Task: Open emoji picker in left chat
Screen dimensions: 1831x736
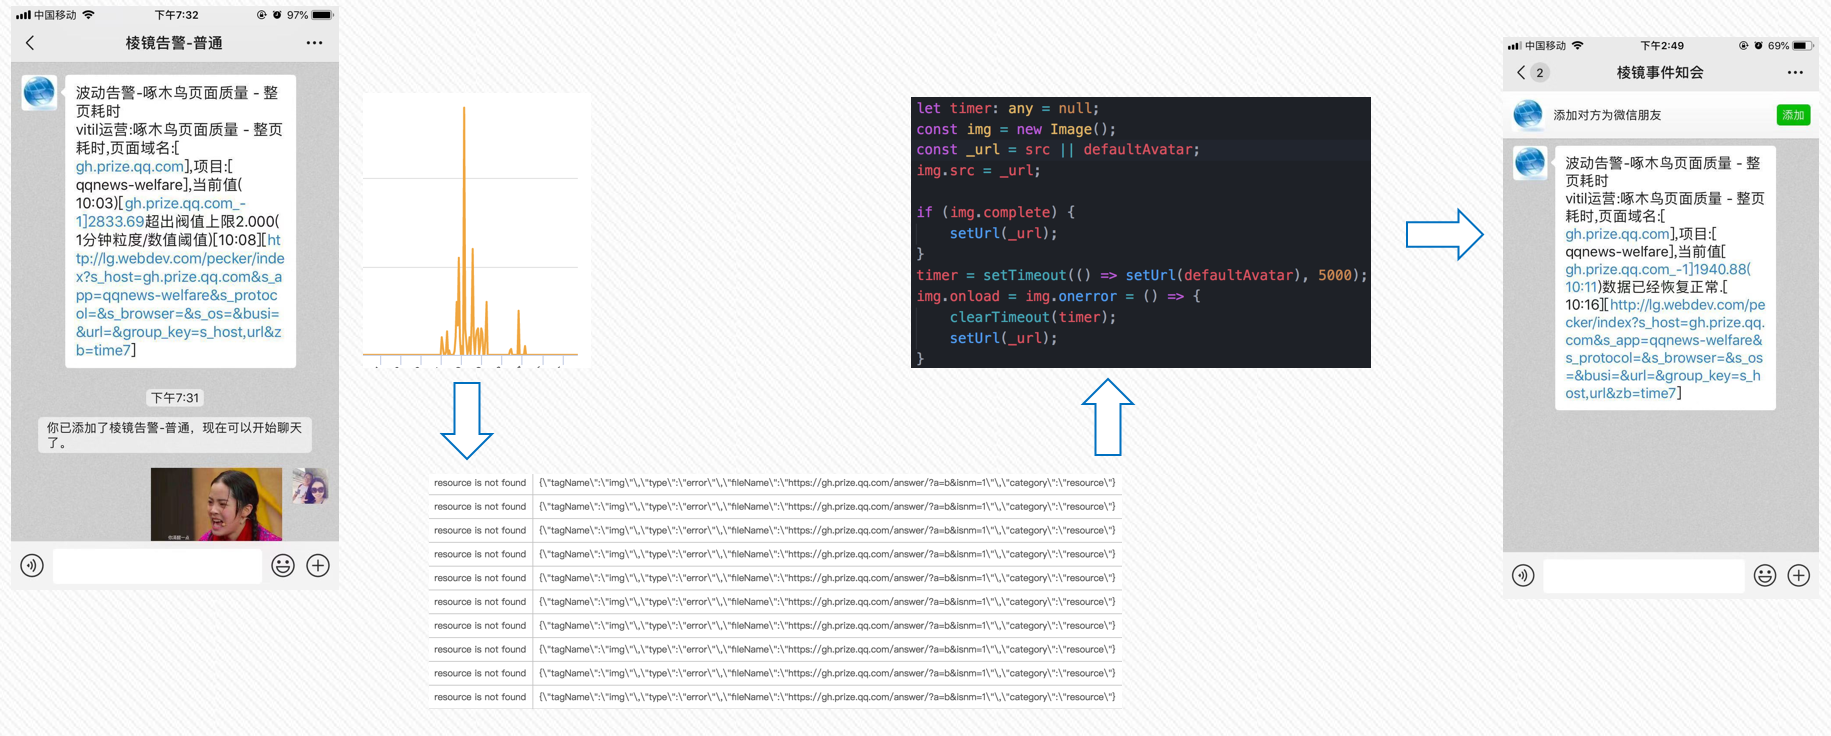Action: [283, 566]
